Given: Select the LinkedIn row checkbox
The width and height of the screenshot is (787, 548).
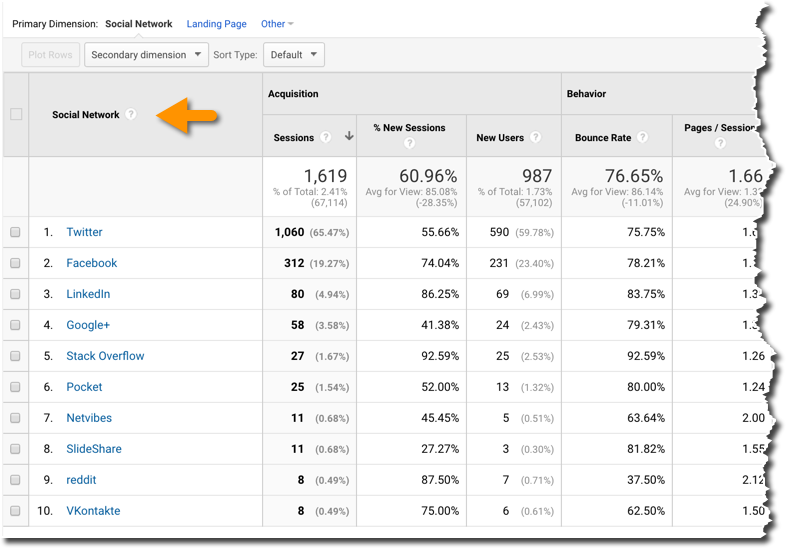Looking at the screenshot, I should click(x=16, y=294).
